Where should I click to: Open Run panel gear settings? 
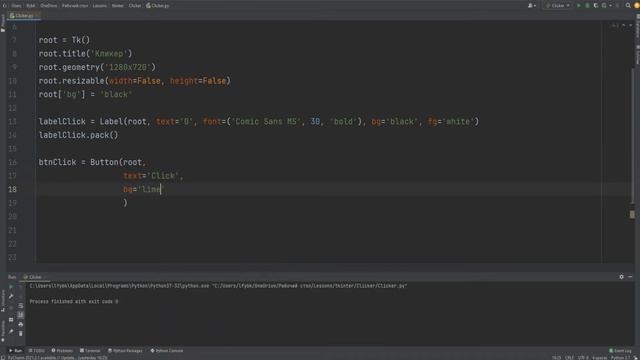[621, 277]
